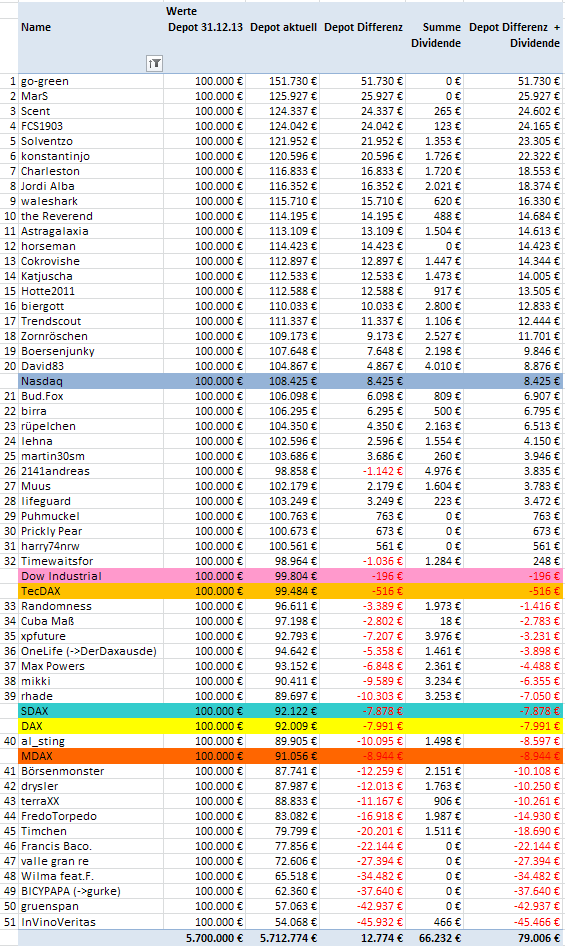565x946 pixels.
Task: Click the name cell Scent
Action: point(36,111)
